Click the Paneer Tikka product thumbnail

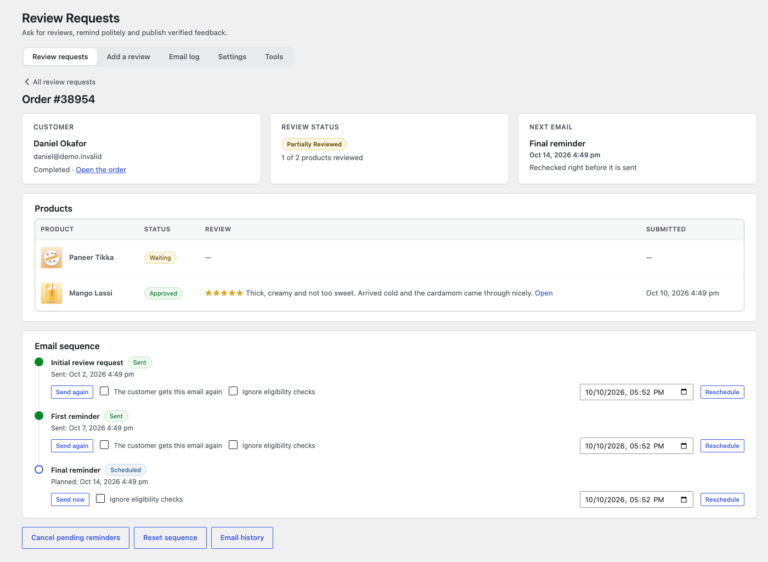(x=51, y=258)
